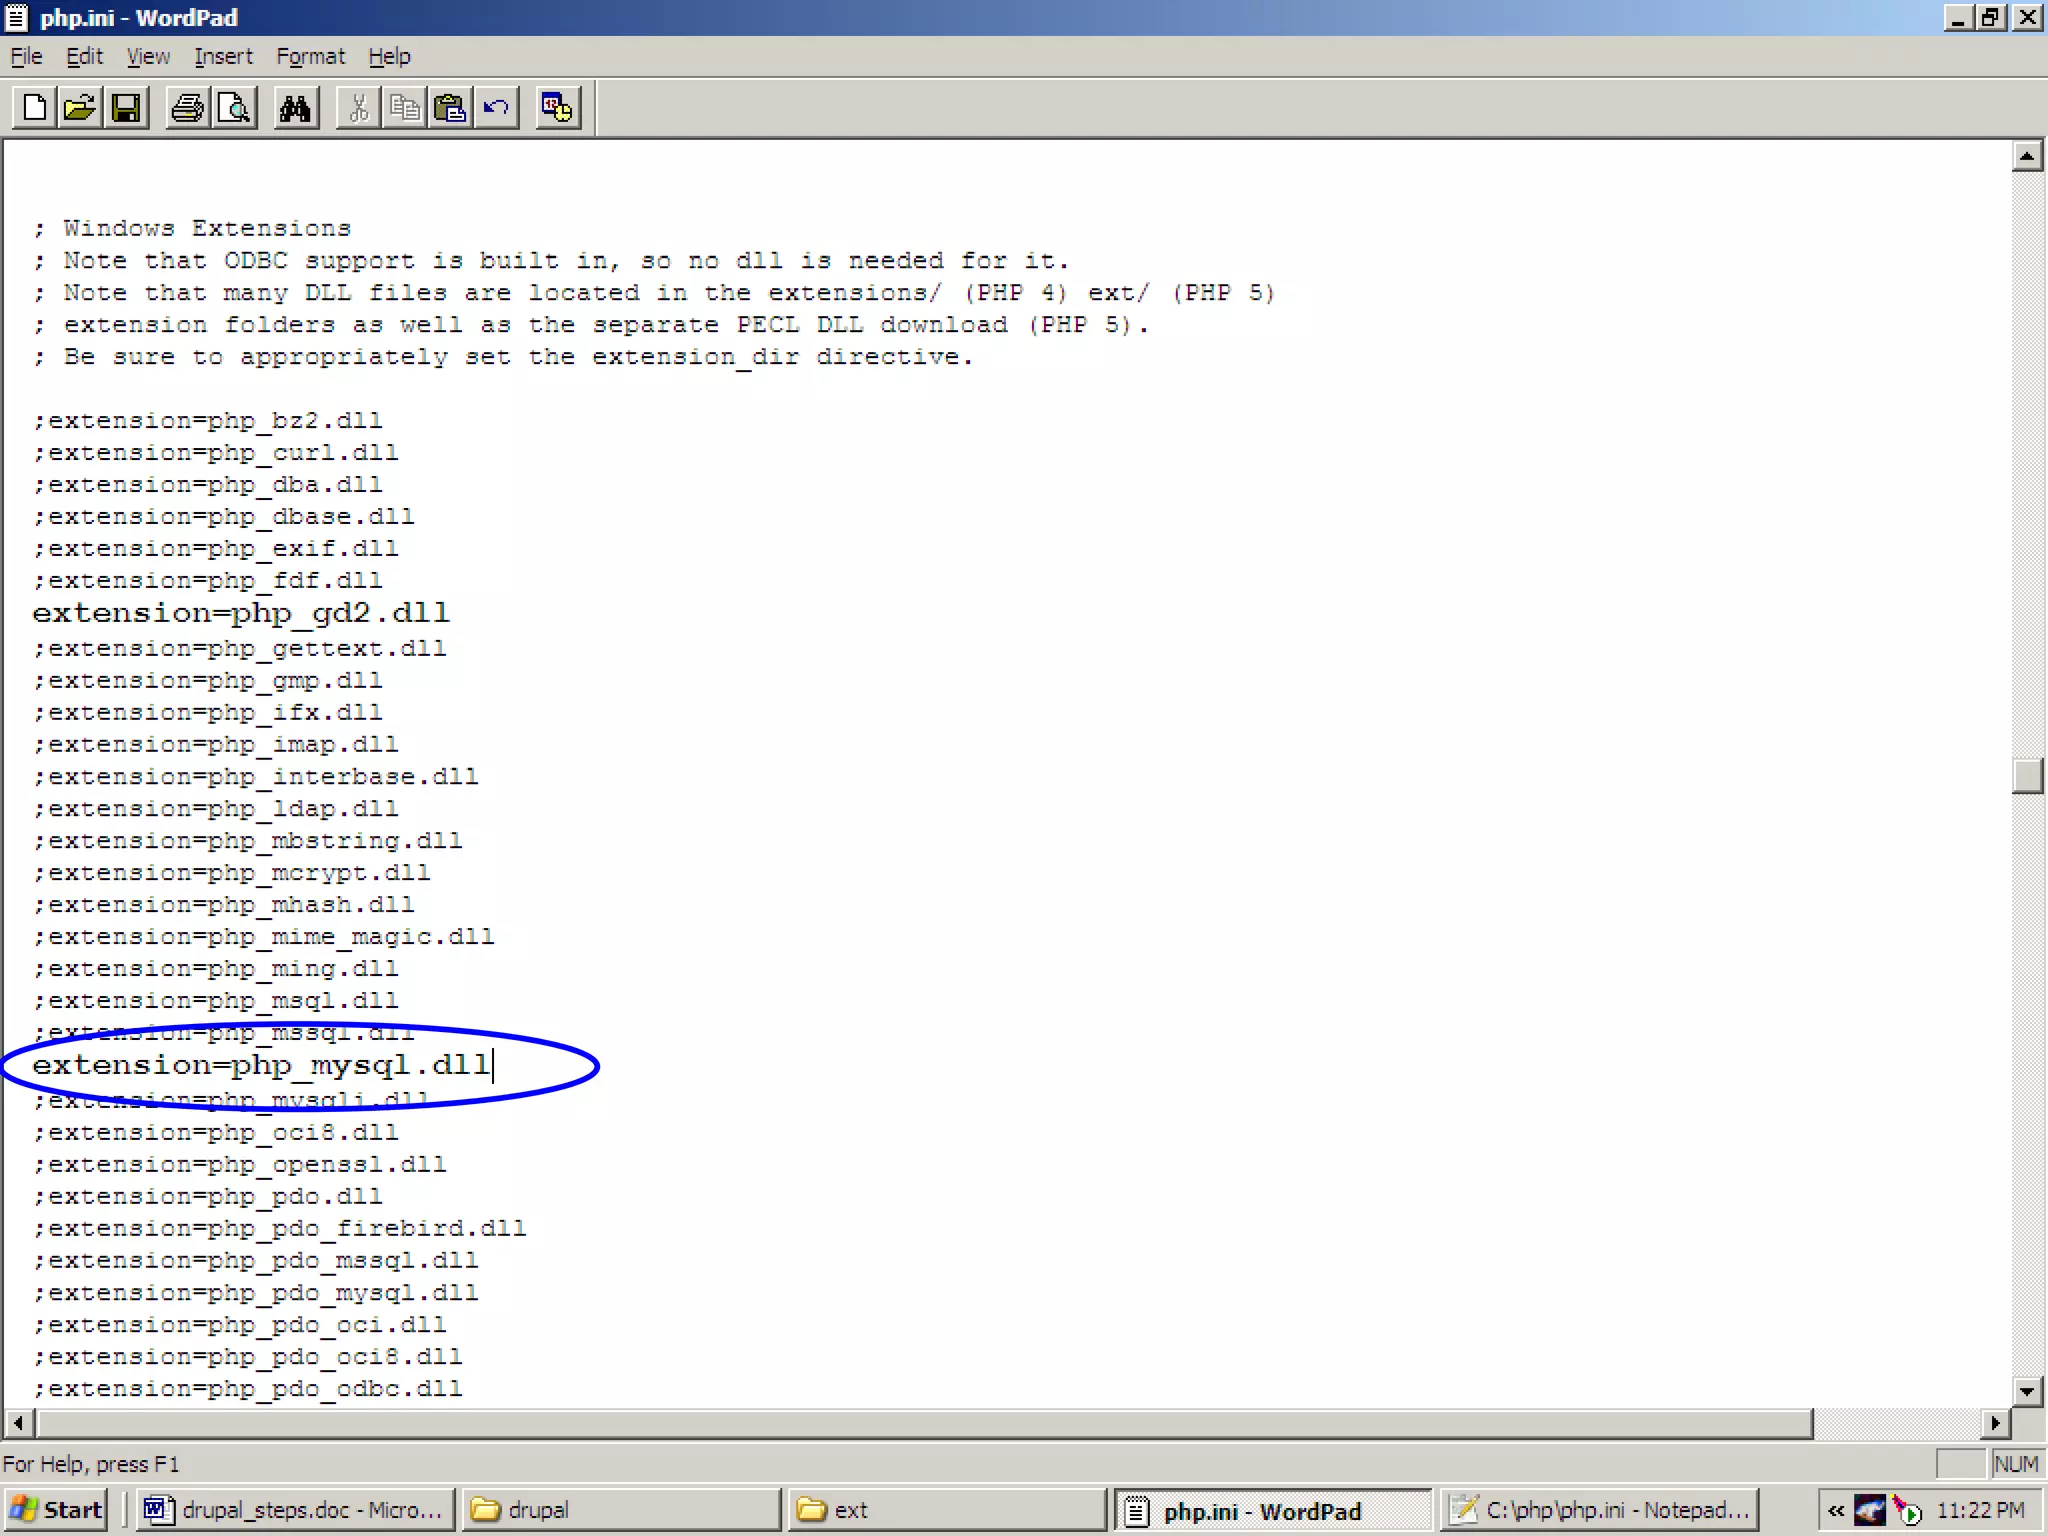Open the Format menu
The width and height of the screenshot is (2048, 1536).
[310, 57]
